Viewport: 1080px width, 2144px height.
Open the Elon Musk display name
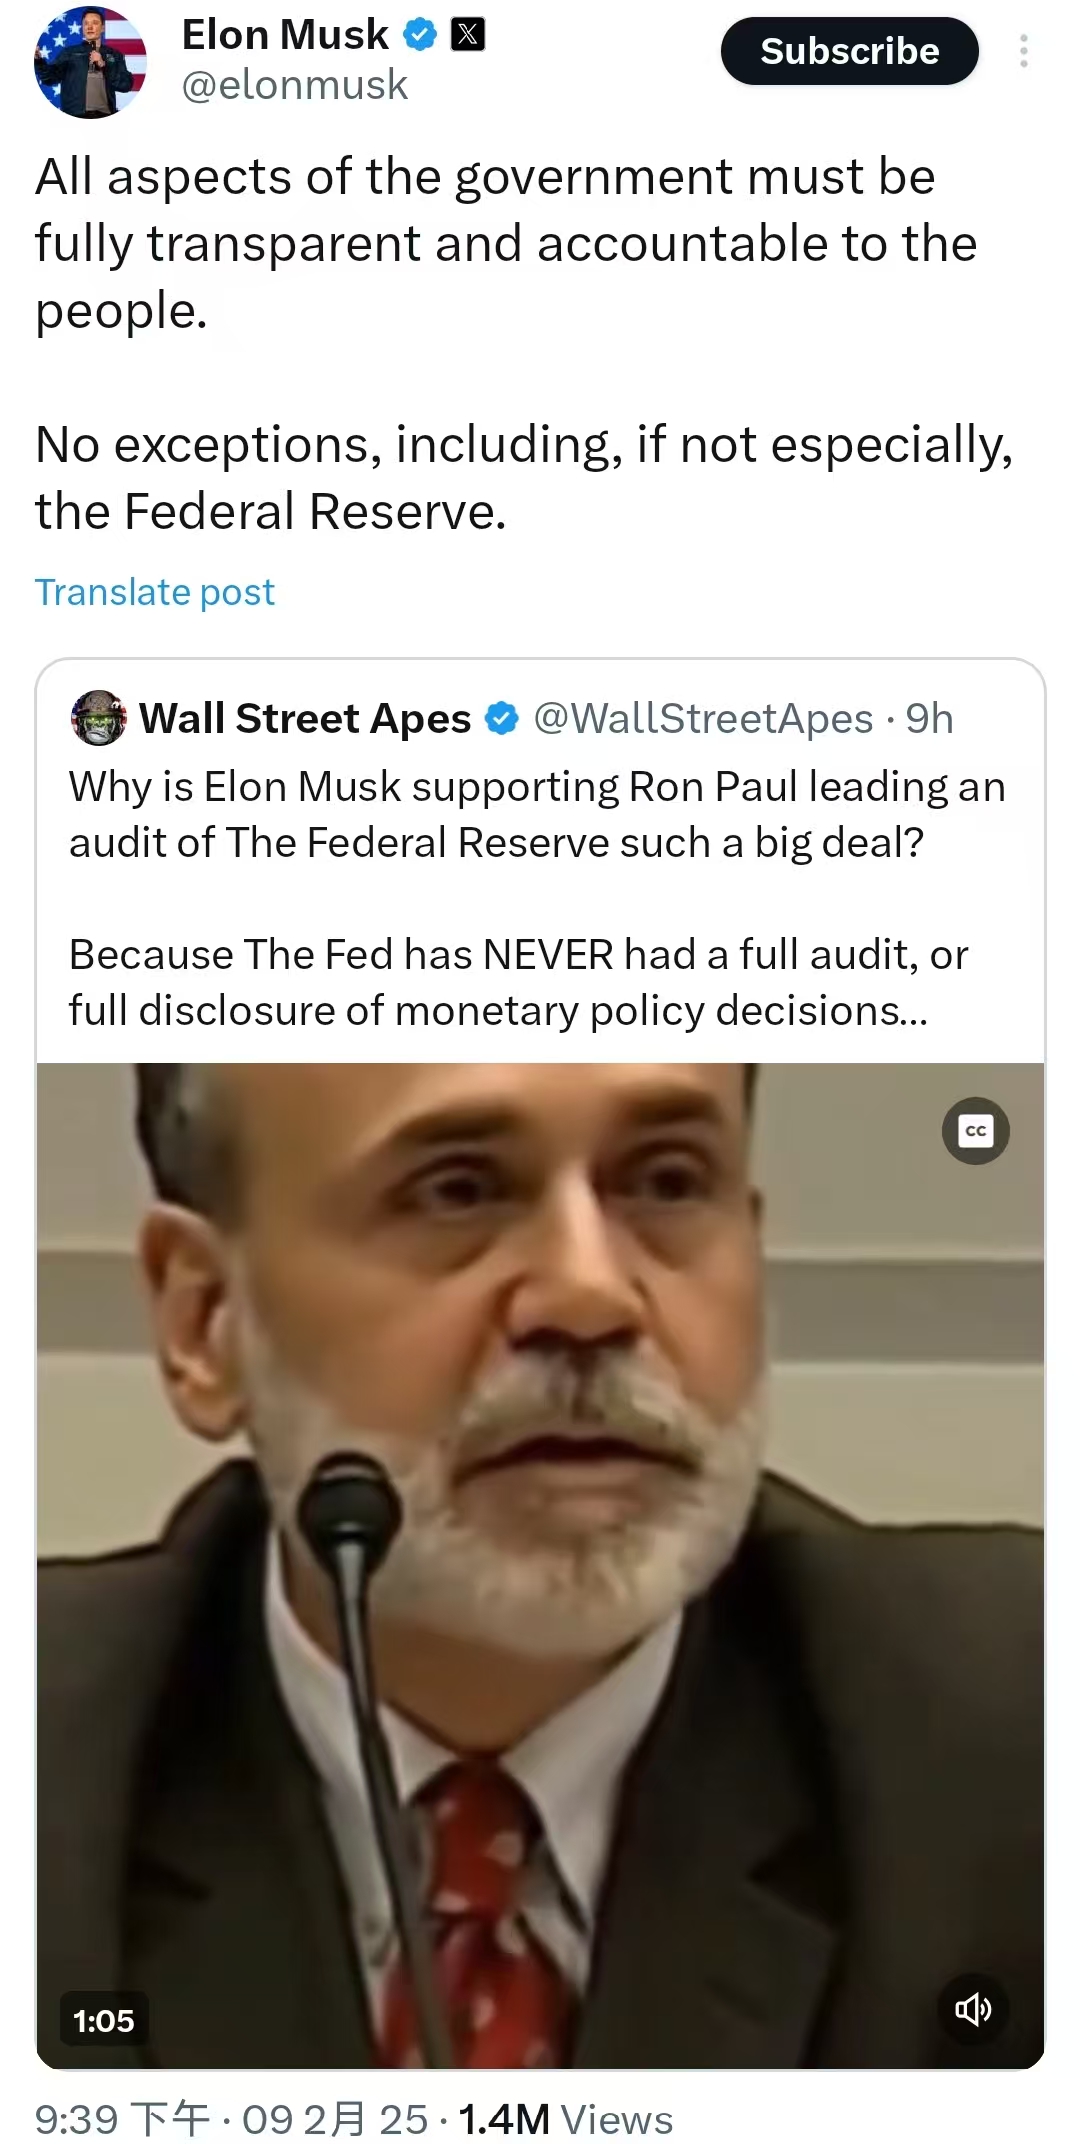click(285, 36)
